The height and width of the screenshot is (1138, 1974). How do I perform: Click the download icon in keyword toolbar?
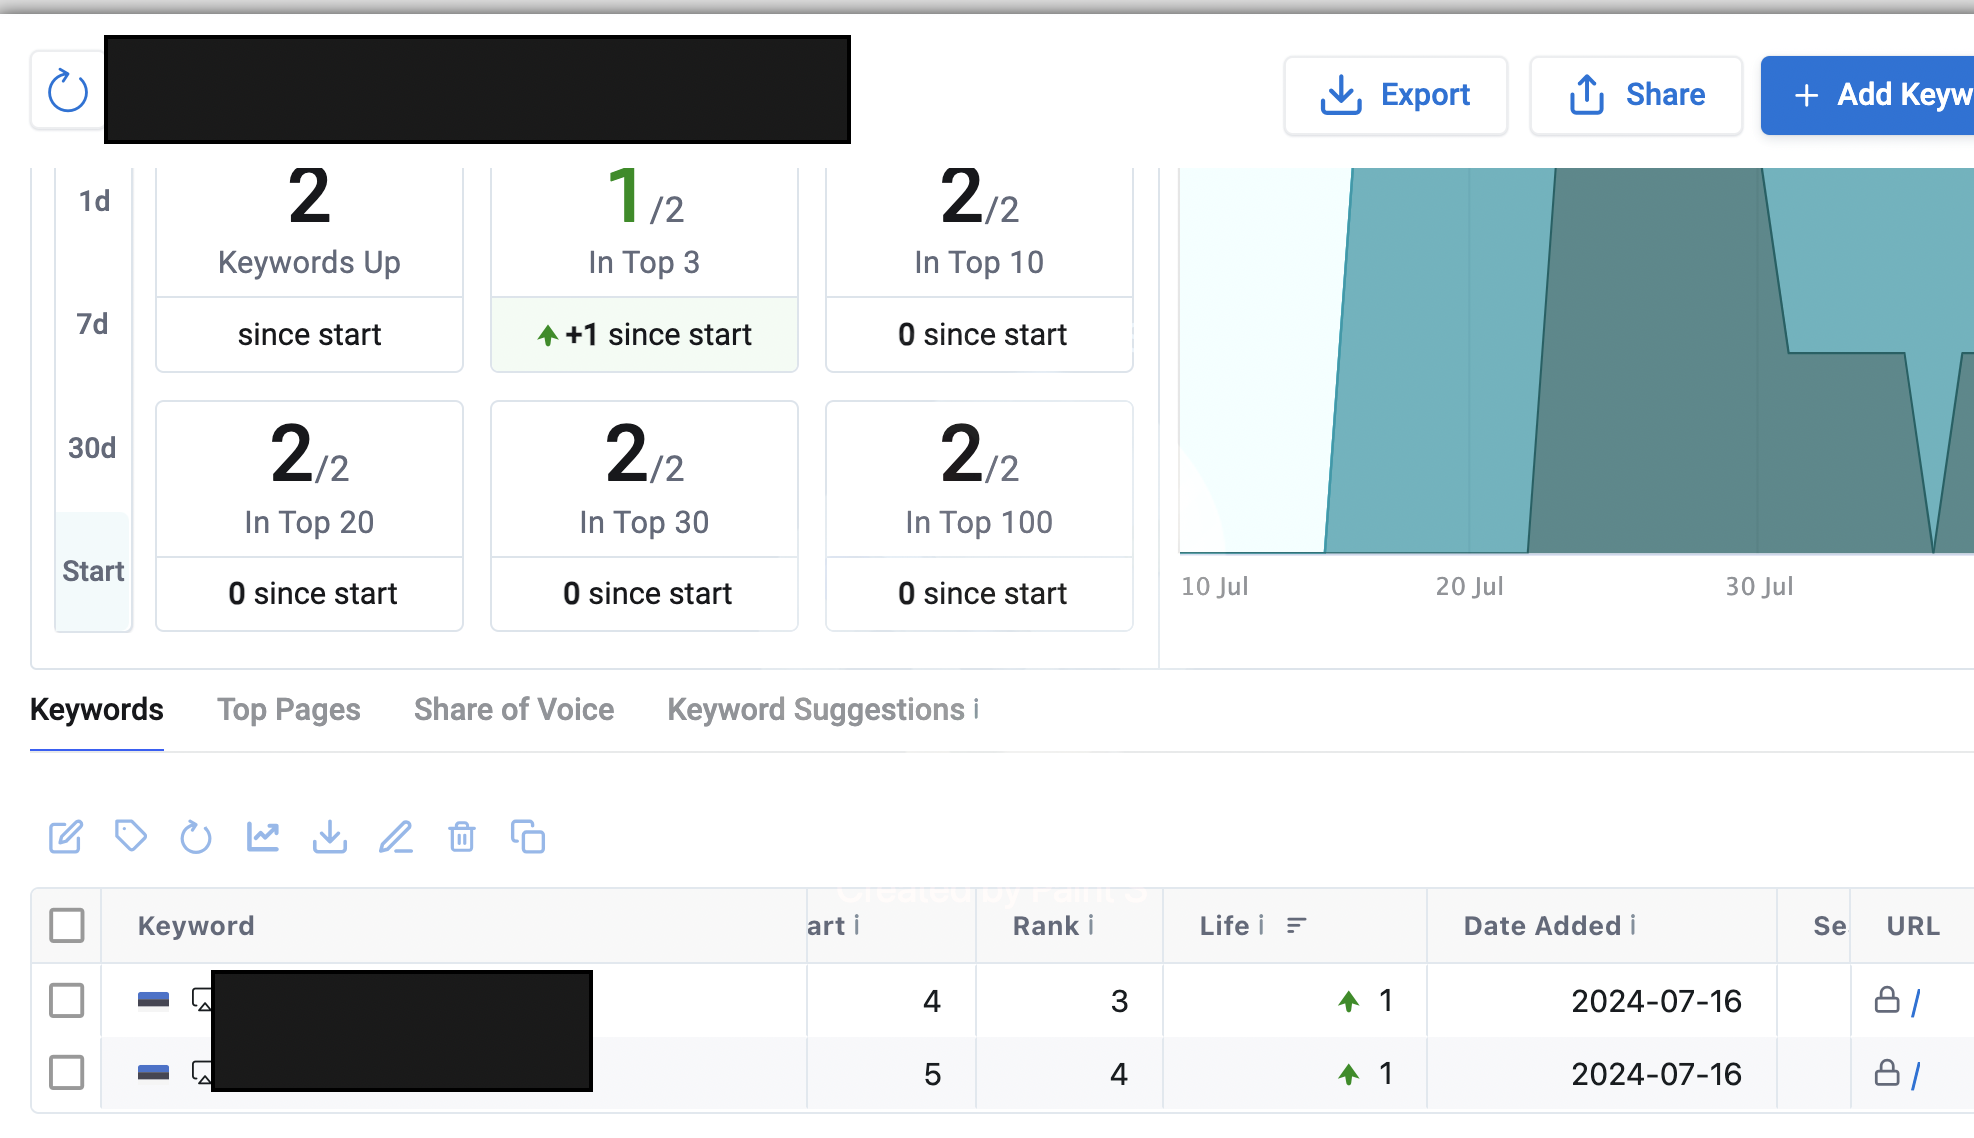tap(330, 836)
